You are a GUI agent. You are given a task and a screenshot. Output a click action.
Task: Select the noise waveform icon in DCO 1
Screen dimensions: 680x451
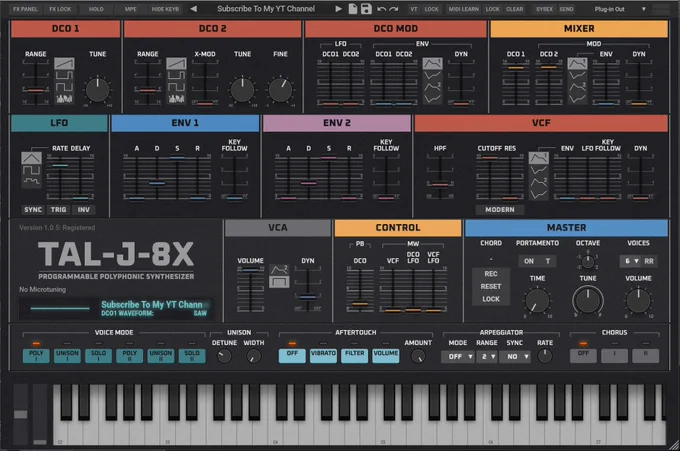point(64,98)
